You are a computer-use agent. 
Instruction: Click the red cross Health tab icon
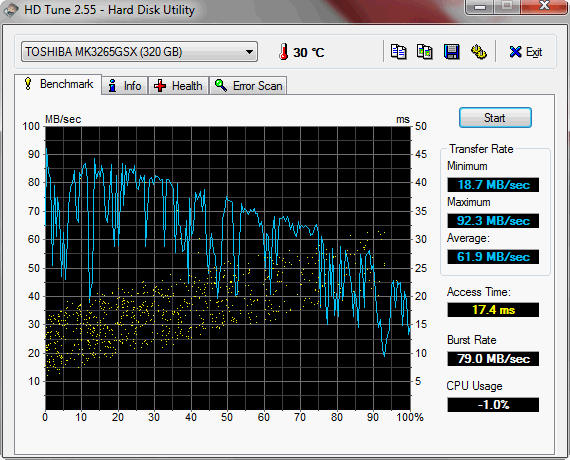(x=160, y=86)
